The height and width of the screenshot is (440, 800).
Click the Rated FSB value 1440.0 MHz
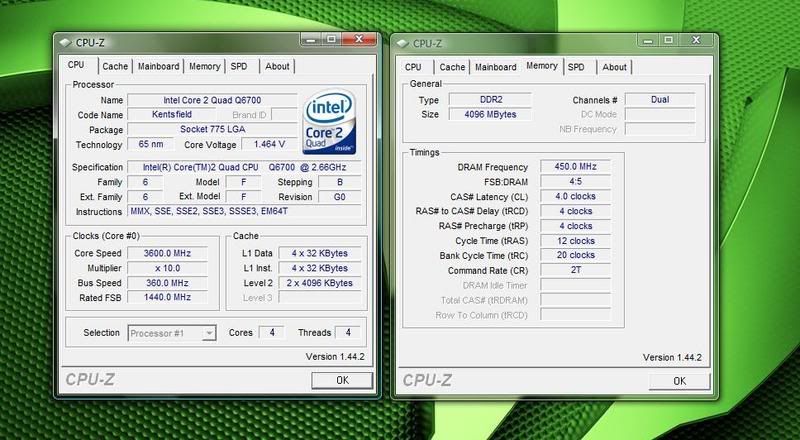coord(167,297)
